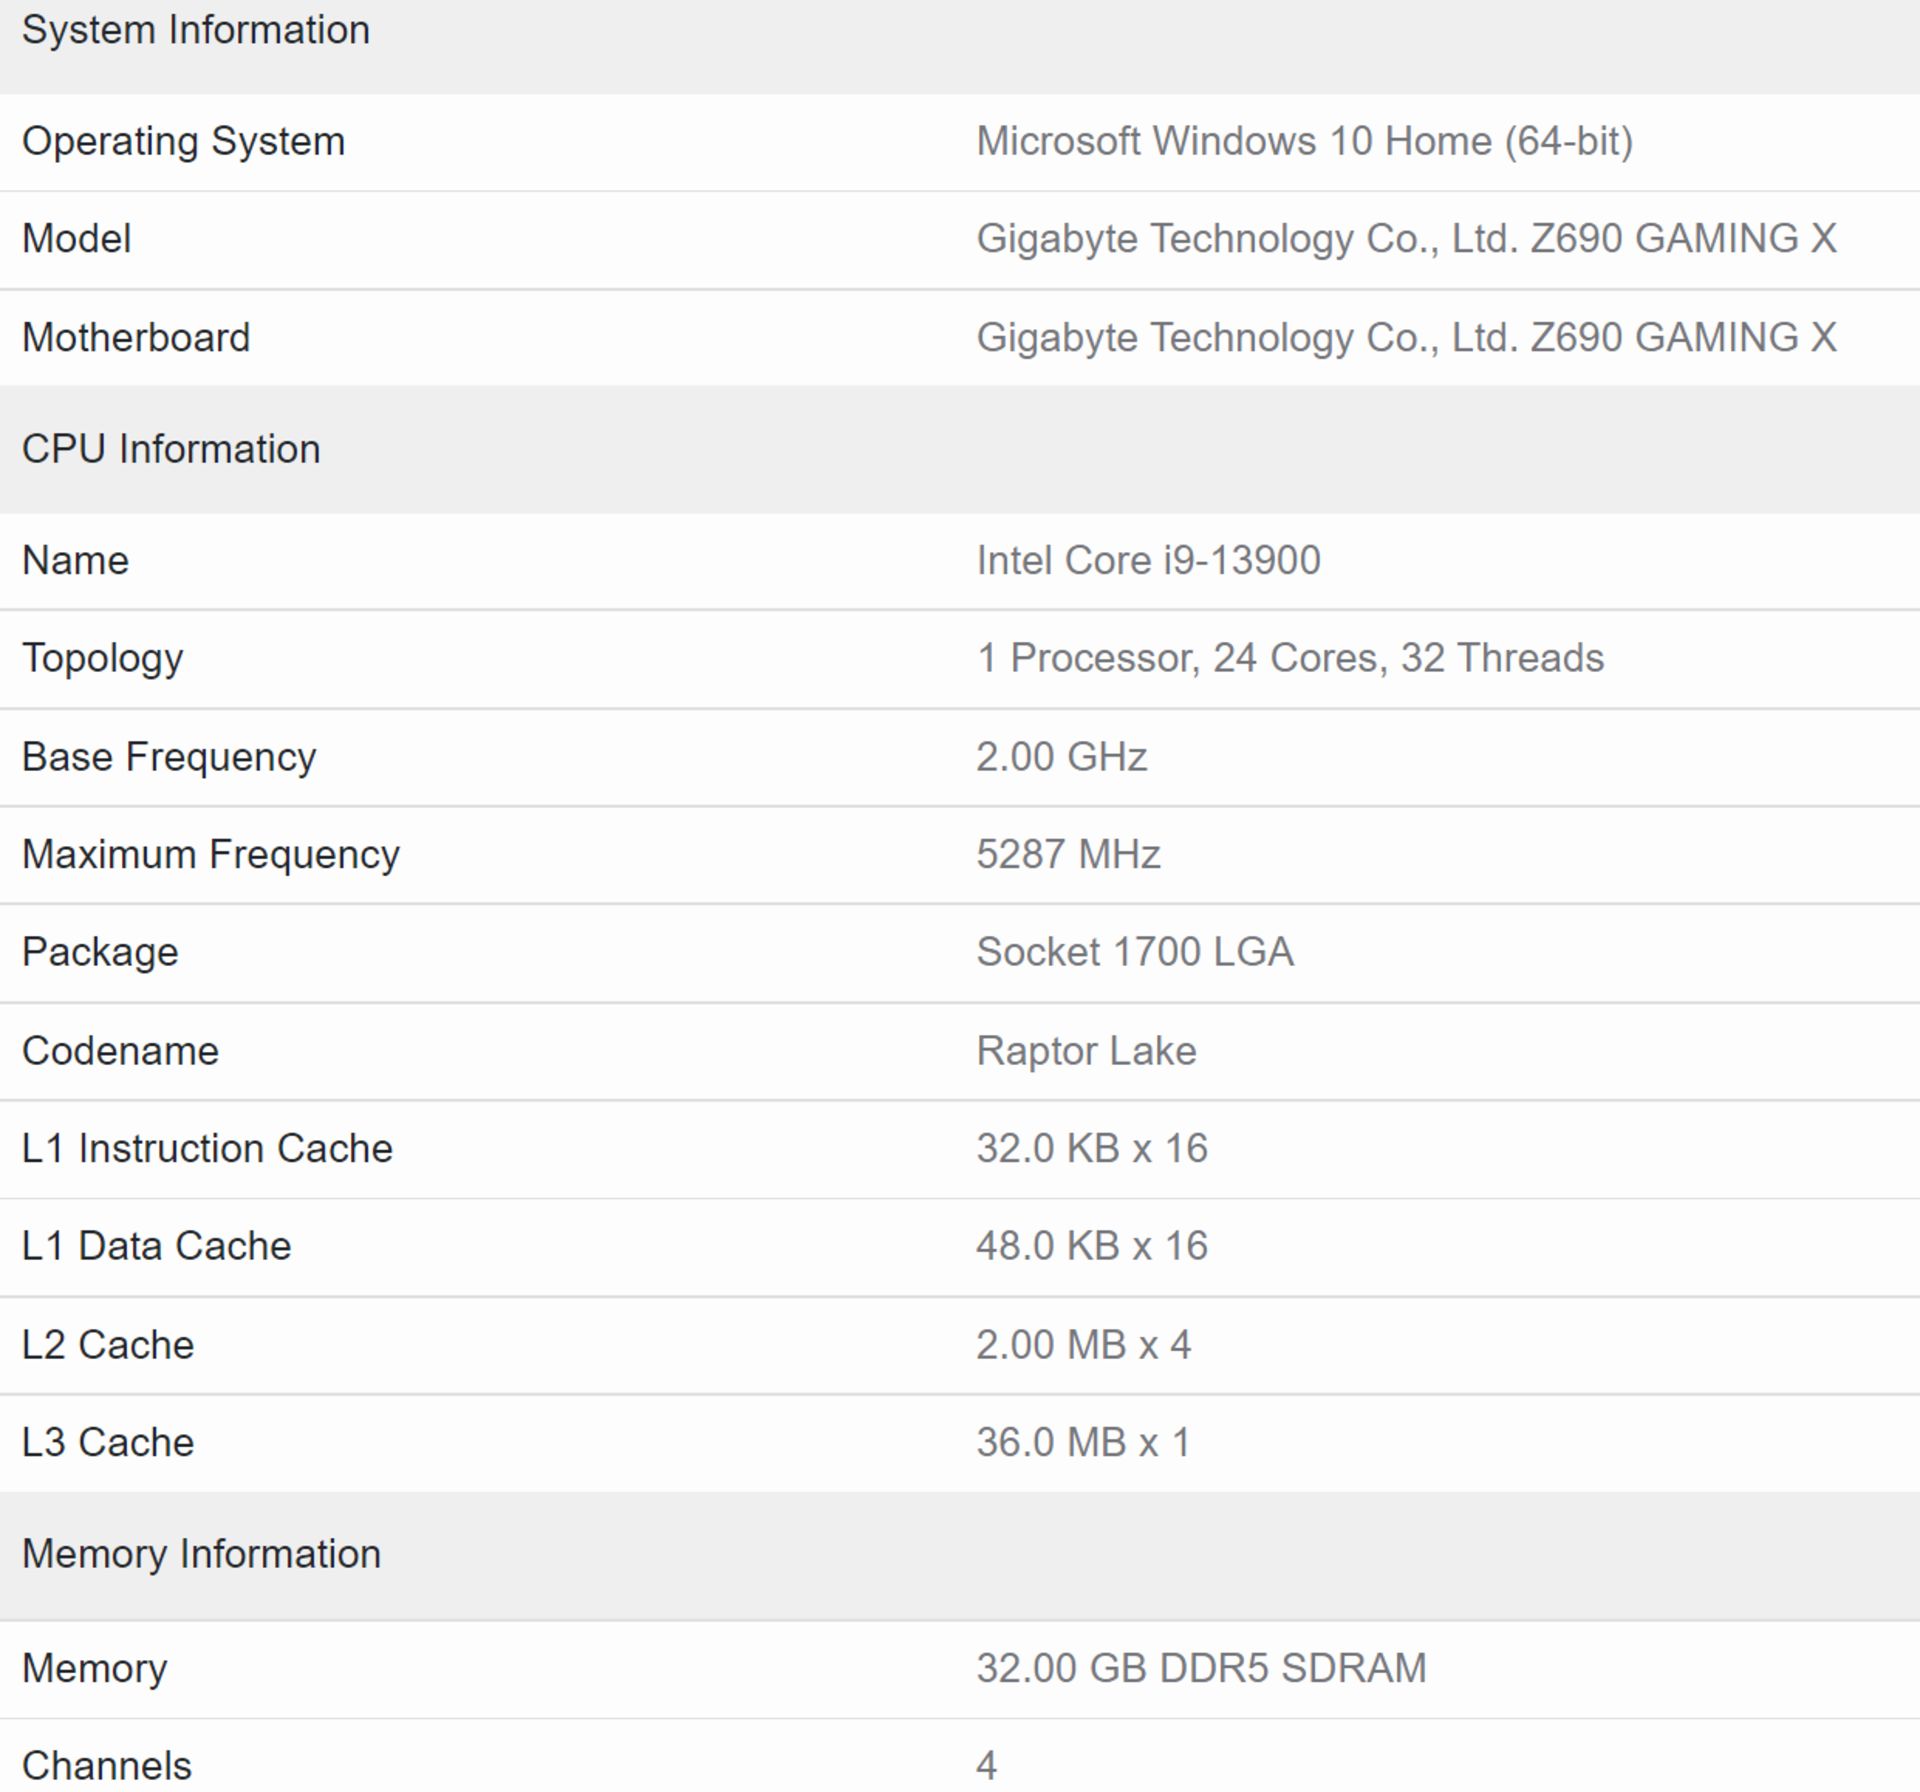This screenshot has width=1920, height=1792.
Task: Click the L1 Instruction Cache row label
Action: pyautogui.click(x=207, y=1148)
